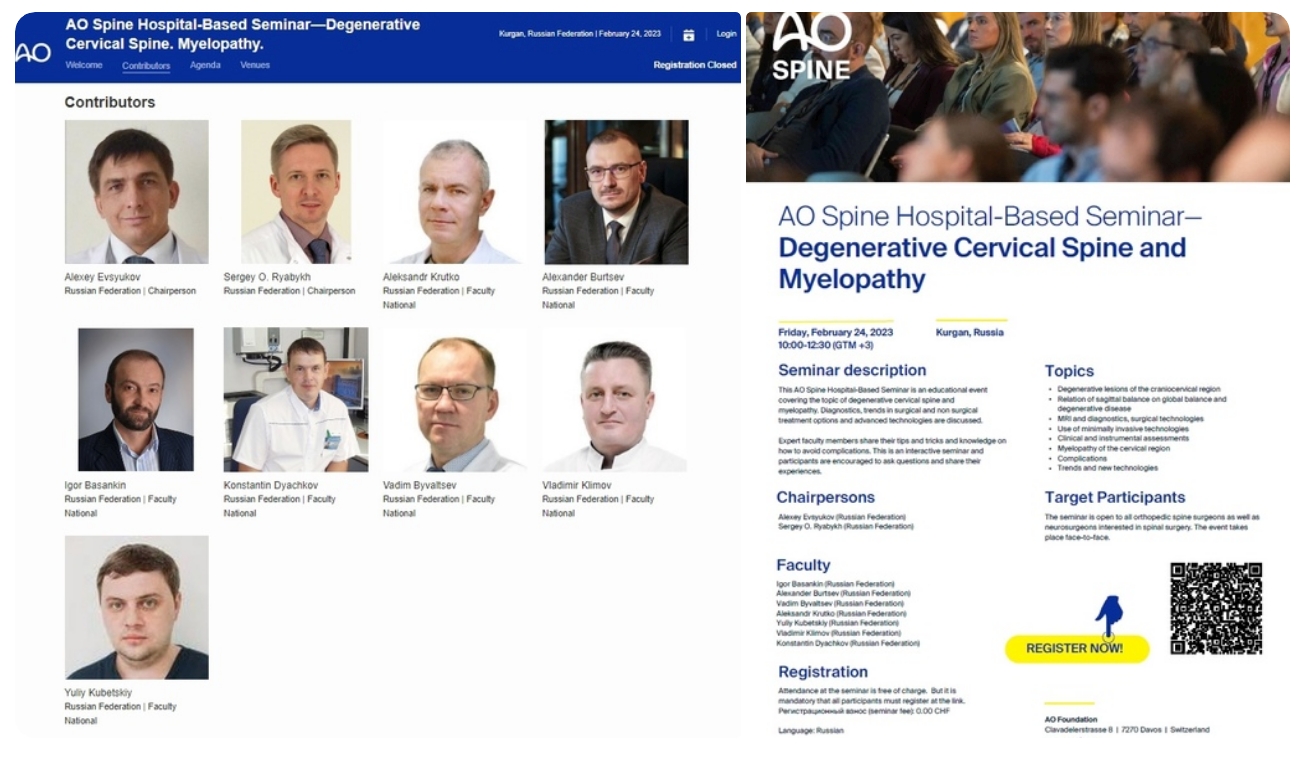Image resolution: width=1308 pixels, height=762 pixels.
Task: Click the Login link
Action: tap(726, 34)
